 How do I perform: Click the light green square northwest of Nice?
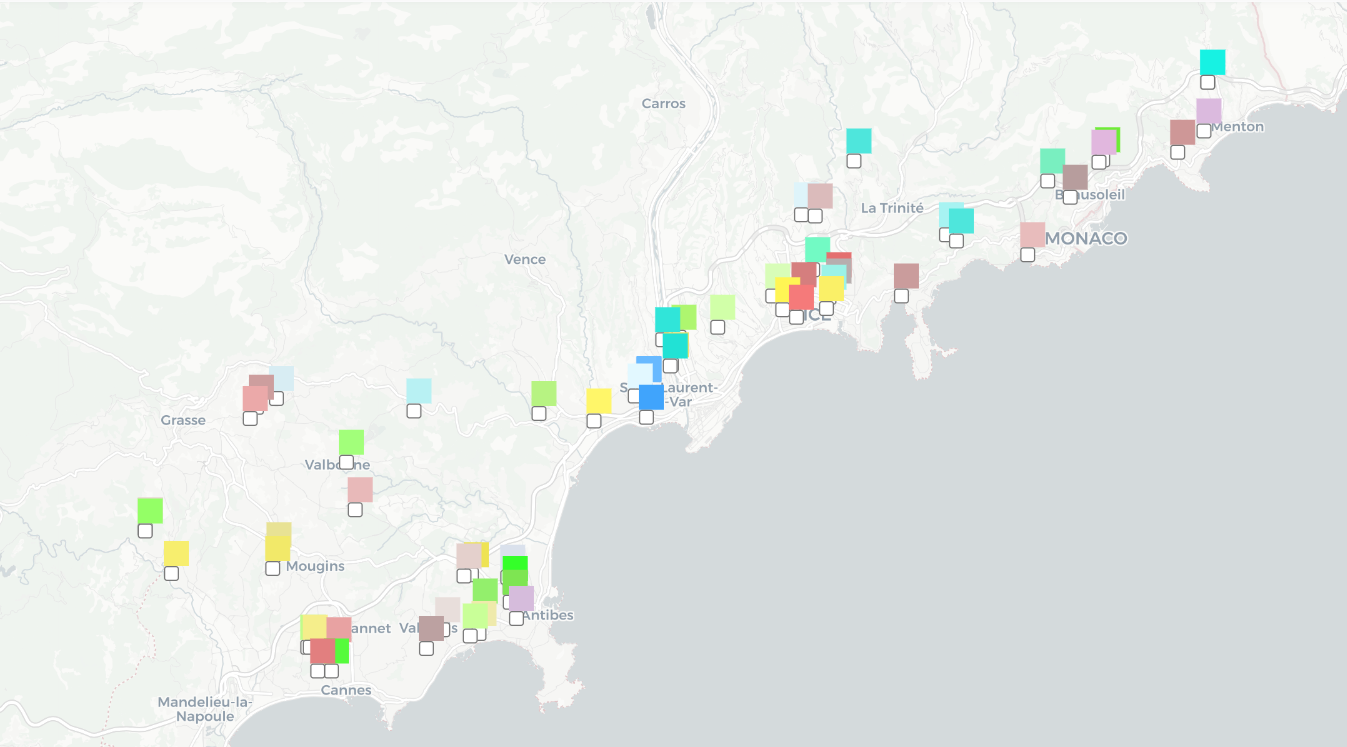coord(722,307)
